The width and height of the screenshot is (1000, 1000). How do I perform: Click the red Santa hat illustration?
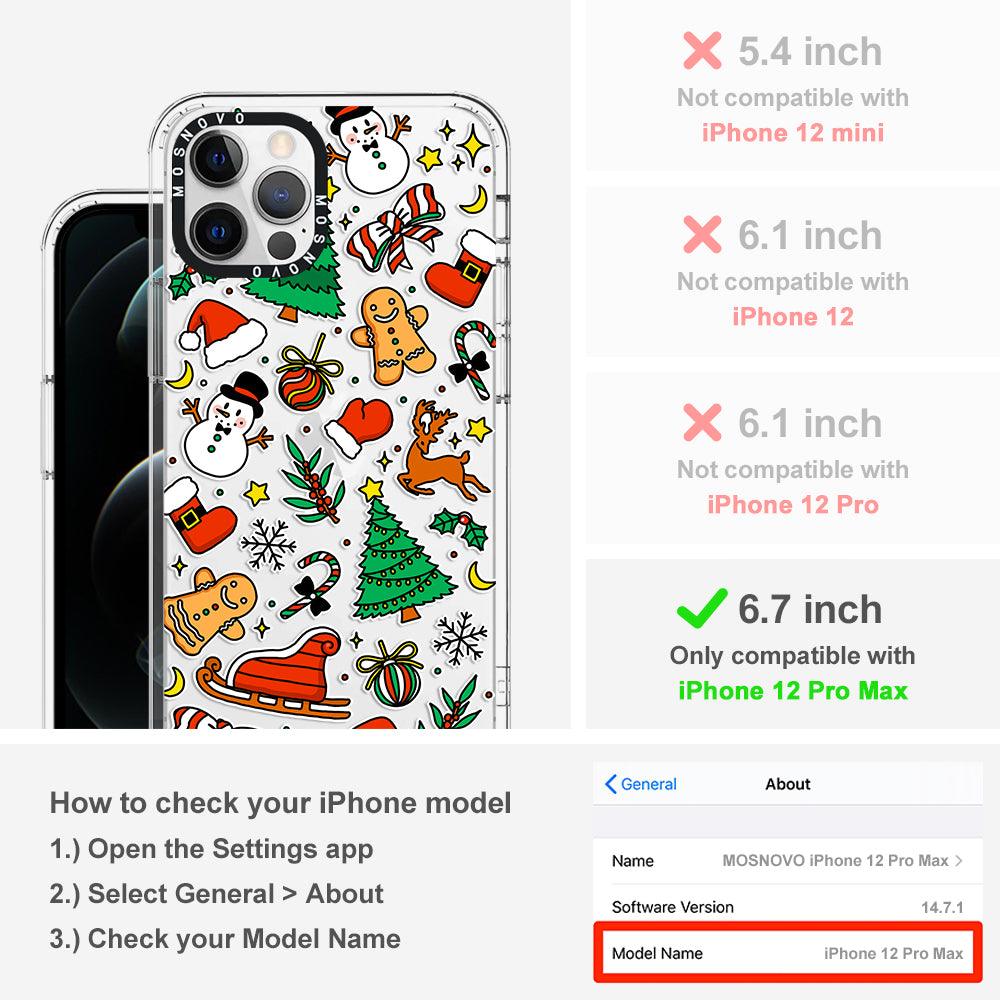[221, 334]
